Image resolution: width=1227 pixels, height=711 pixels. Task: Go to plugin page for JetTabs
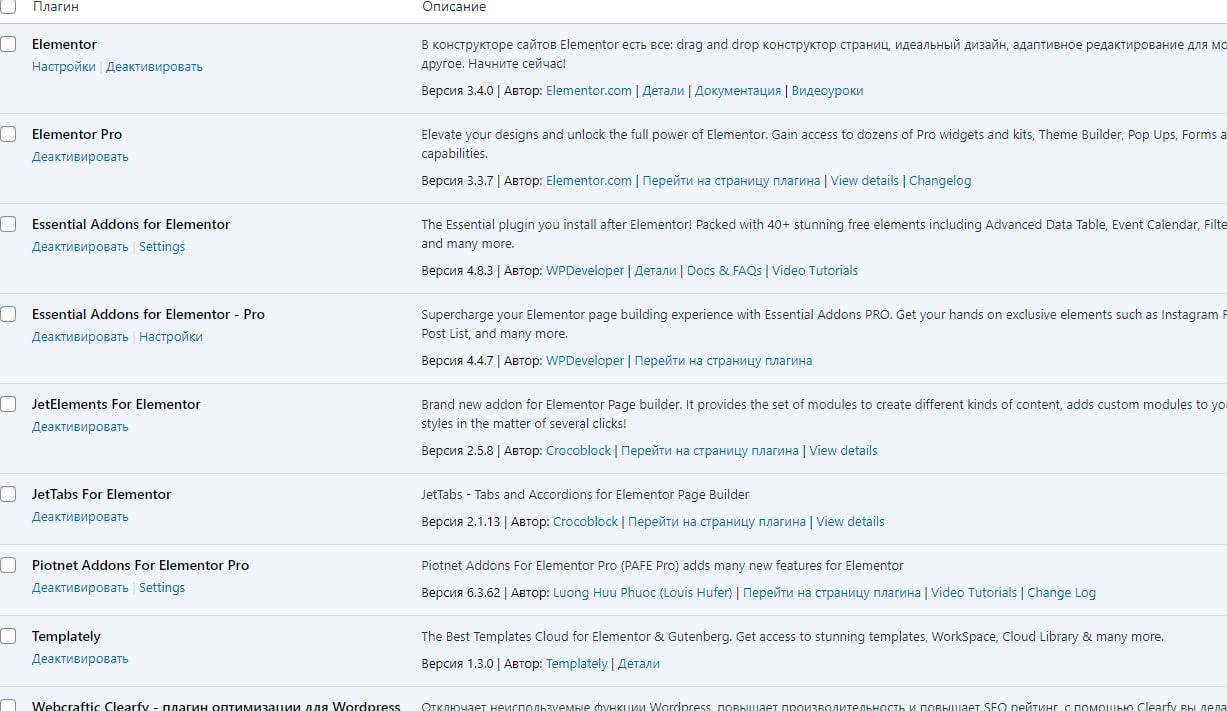point(717,522)
